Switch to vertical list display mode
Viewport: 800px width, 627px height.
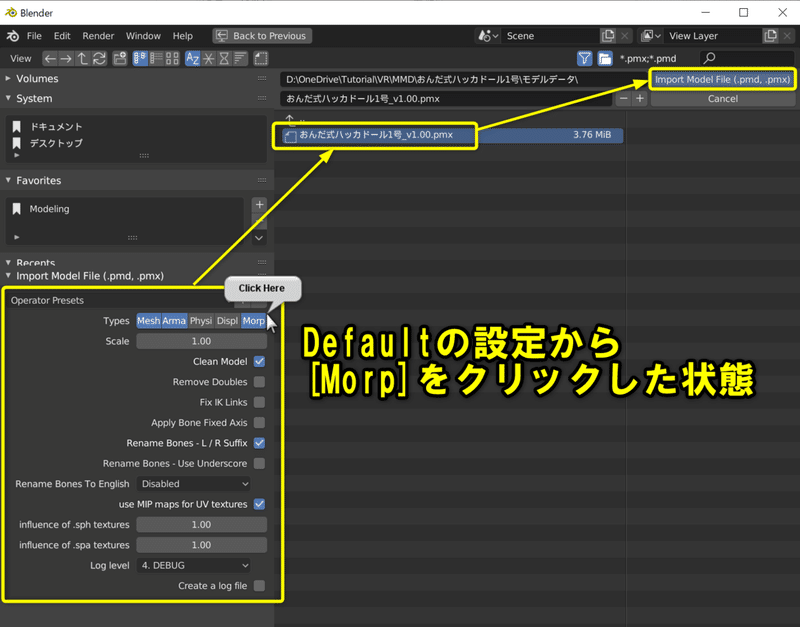(140, 59)
